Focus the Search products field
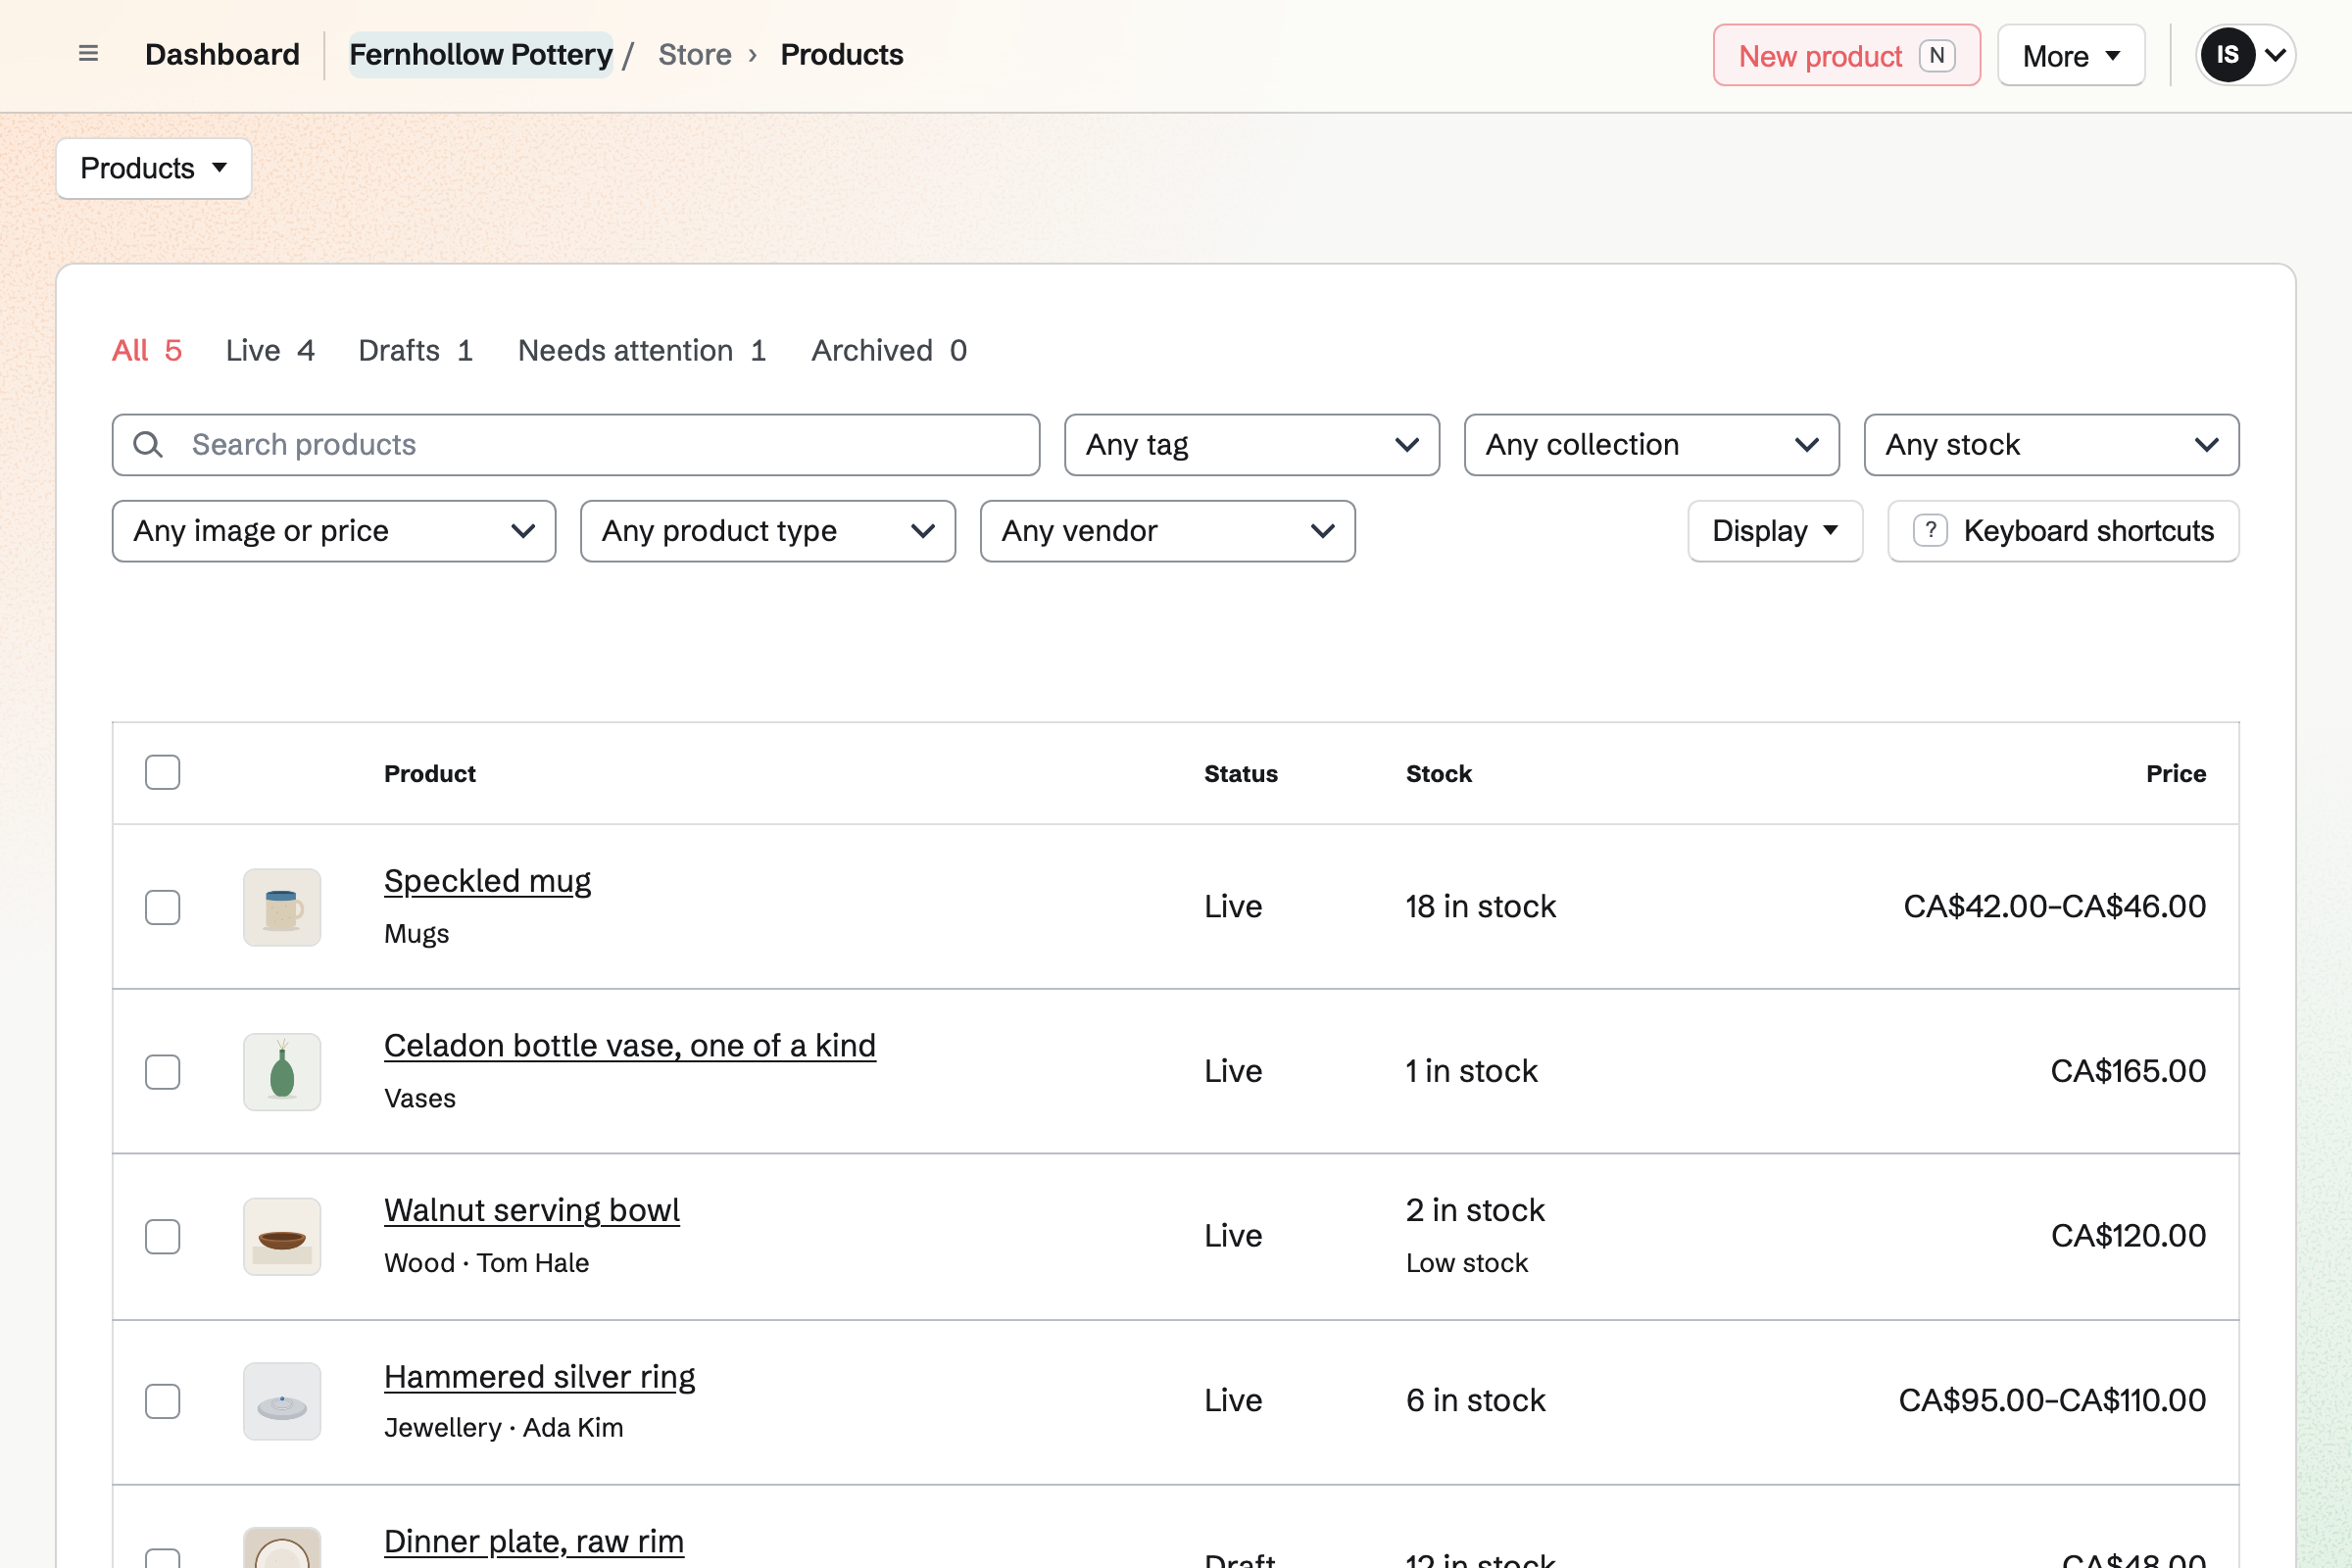The height and width of the screenshot is (1568, 2352). coord(576,445)
